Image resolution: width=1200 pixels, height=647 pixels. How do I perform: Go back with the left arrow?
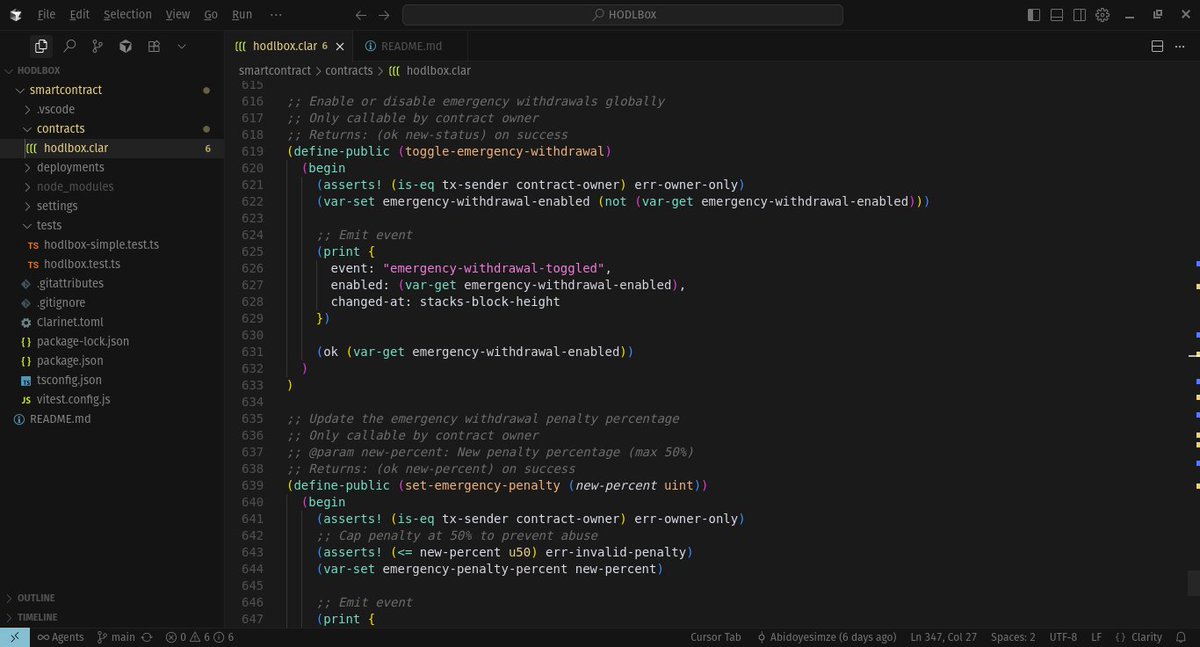pos(361,15)
